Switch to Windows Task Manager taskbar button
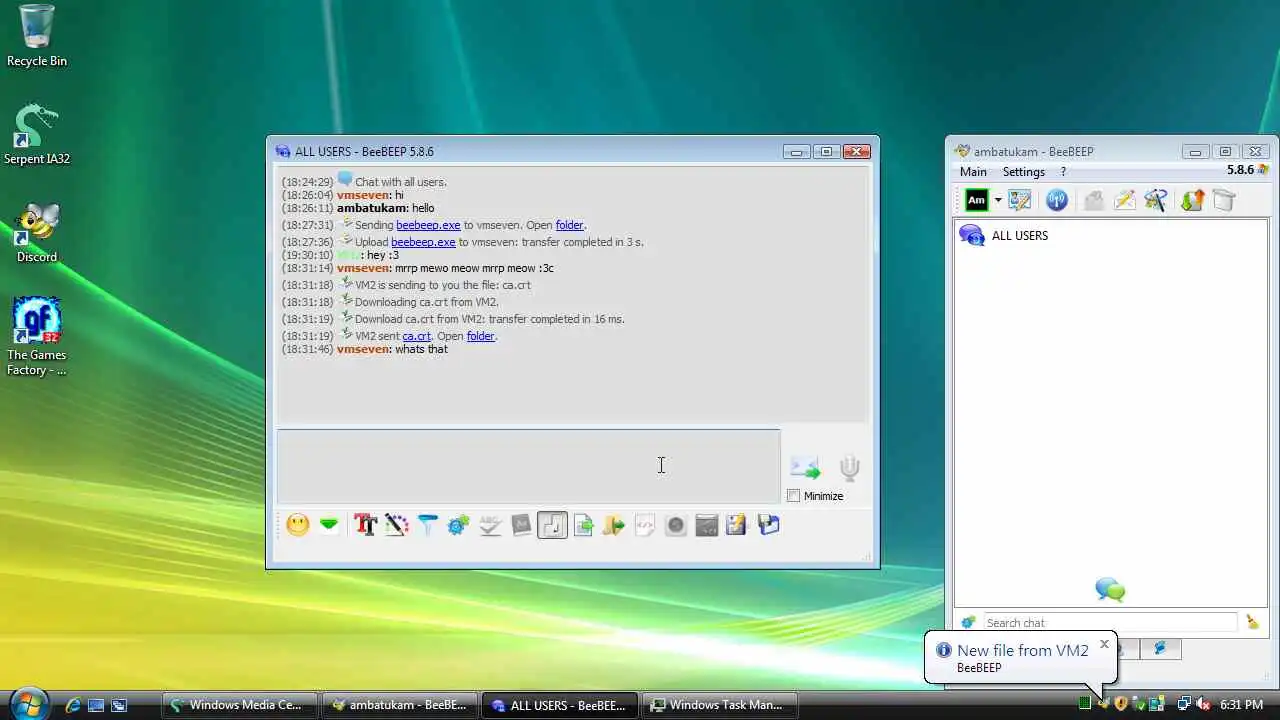 click(719, 705)
